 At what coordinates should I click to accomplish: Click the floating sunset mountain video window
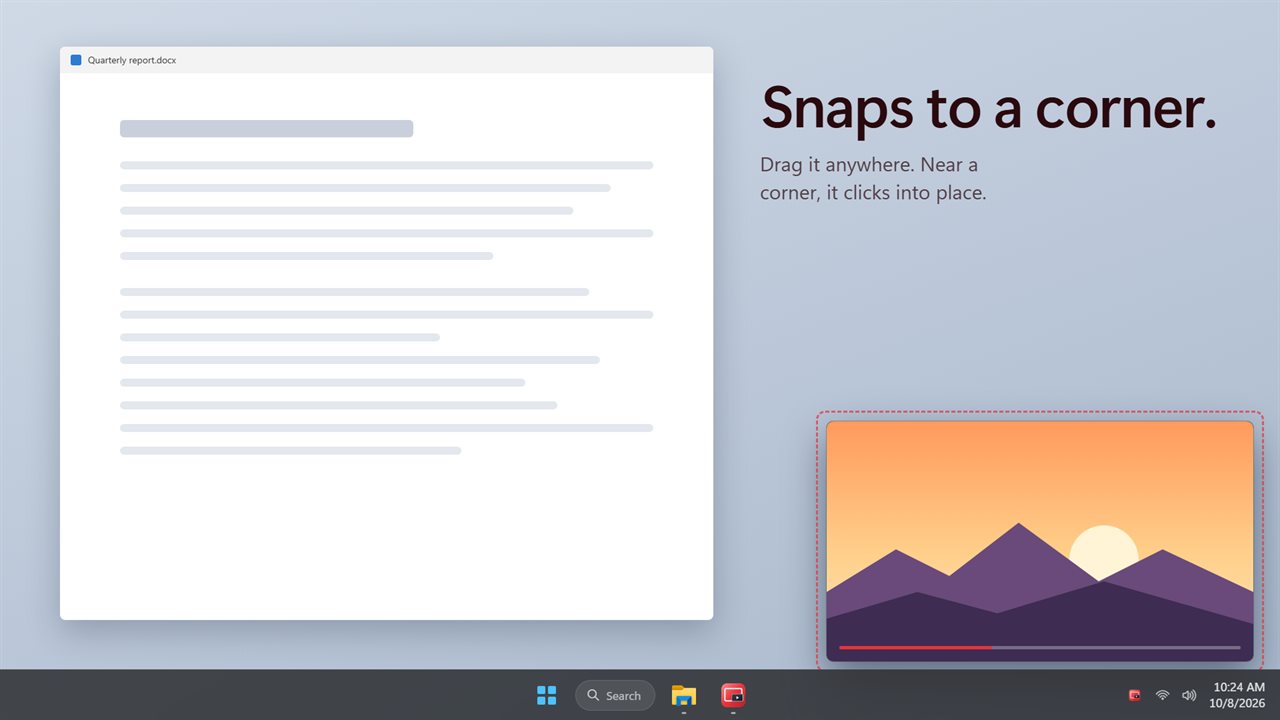[x=1040, y=541]
